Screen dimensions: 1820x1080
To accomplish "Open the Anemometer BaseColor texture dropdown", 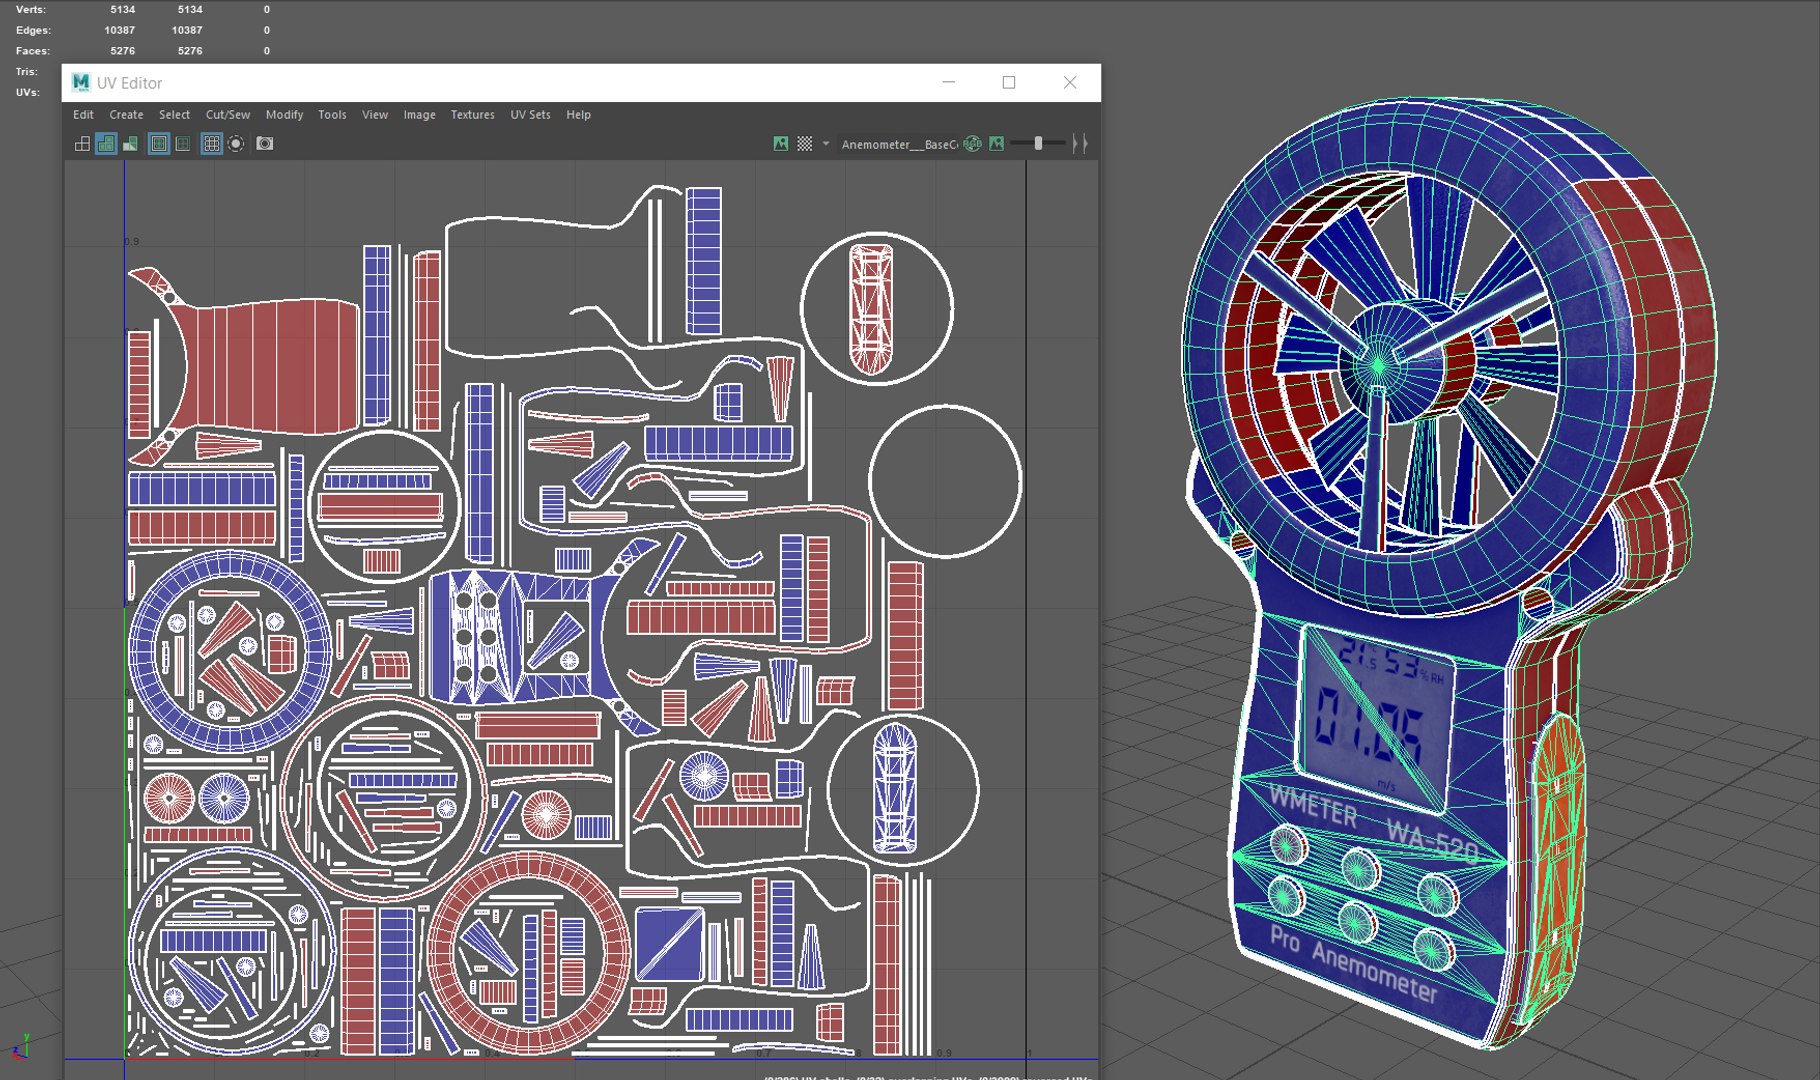I will 898,144.
